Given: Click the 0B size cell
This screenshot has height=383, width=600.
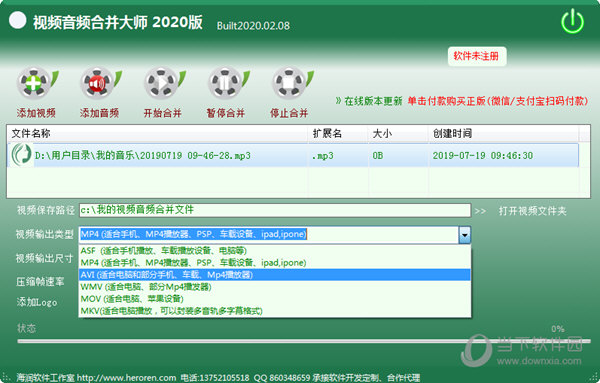Looking at the screenshot, I should click(378, 156).
